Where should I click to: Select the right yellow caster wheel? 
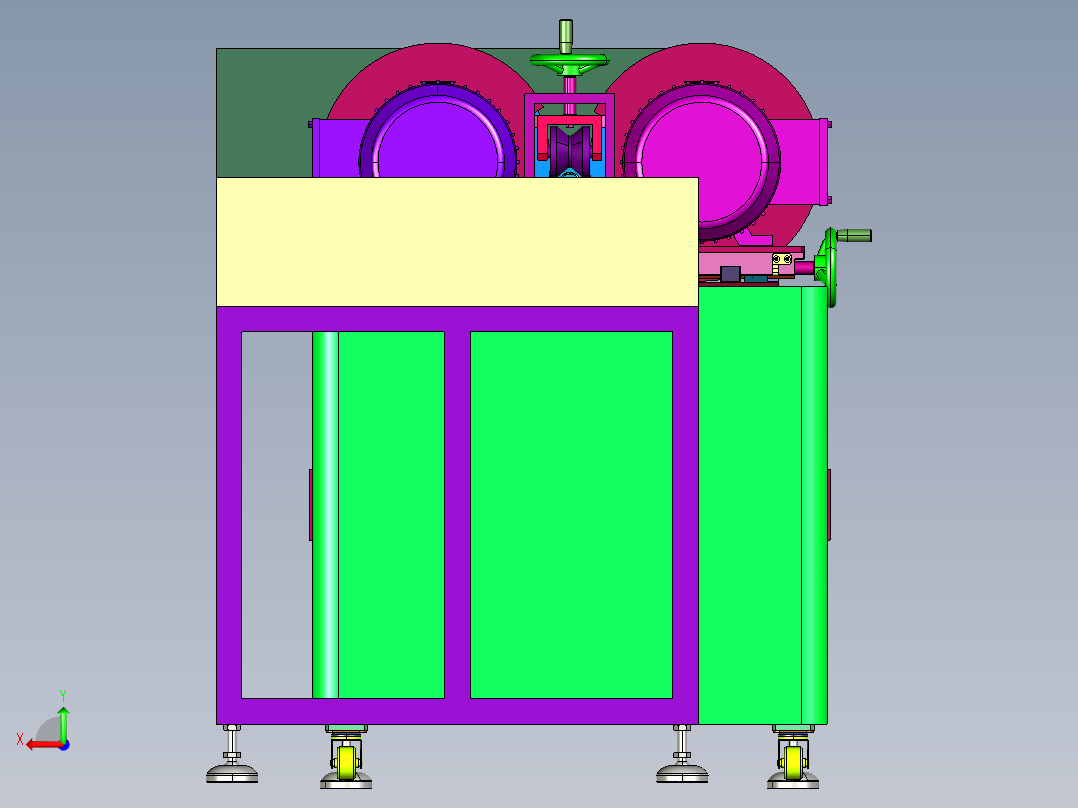tap(793, 763)
